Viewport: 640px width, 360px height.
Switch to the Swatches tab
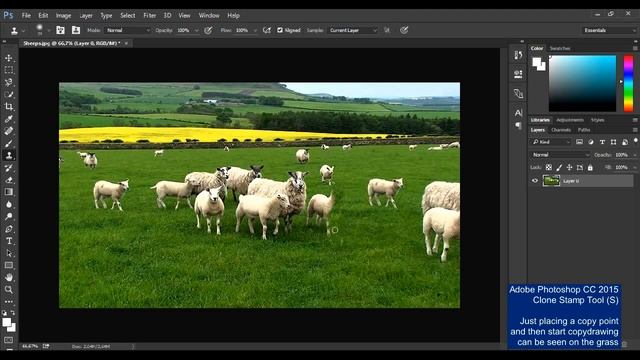(560, 48)
